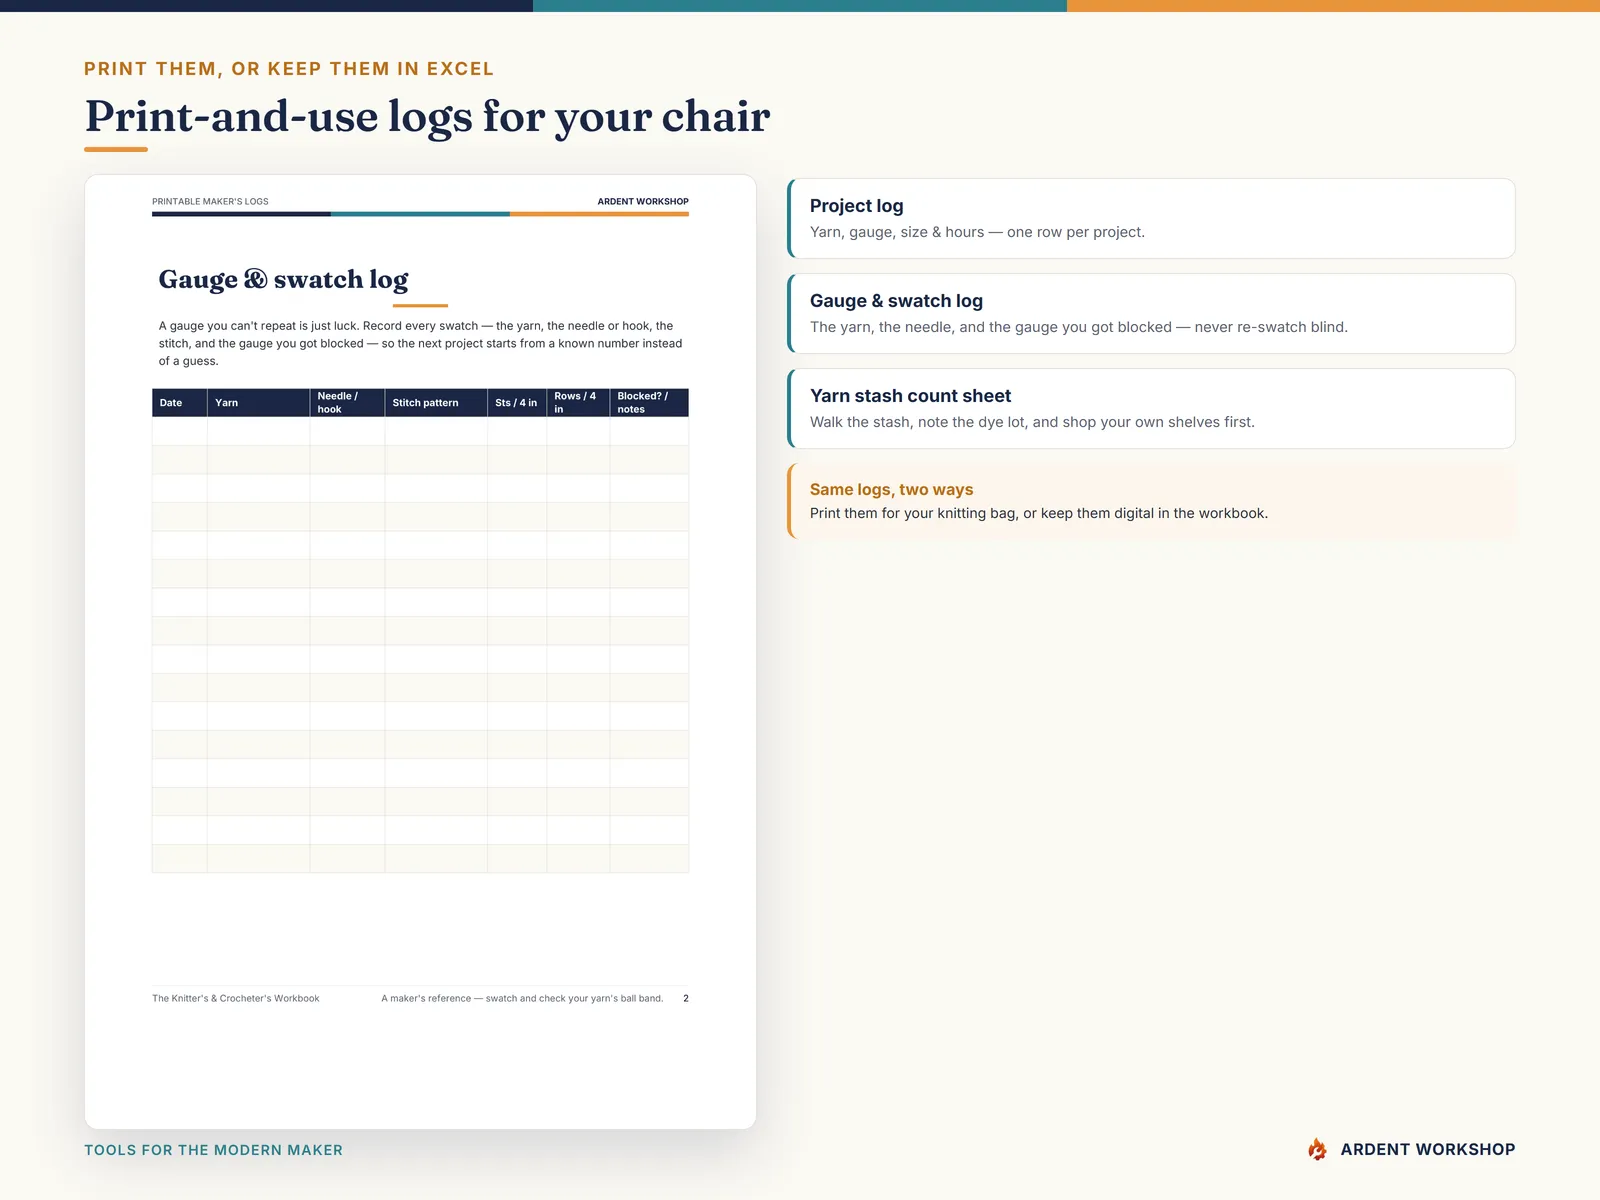Screen dimensions: 1600x1200
Task: Click the PRINTABLE MAKER'S LOGS page header text
Action: 210,202
